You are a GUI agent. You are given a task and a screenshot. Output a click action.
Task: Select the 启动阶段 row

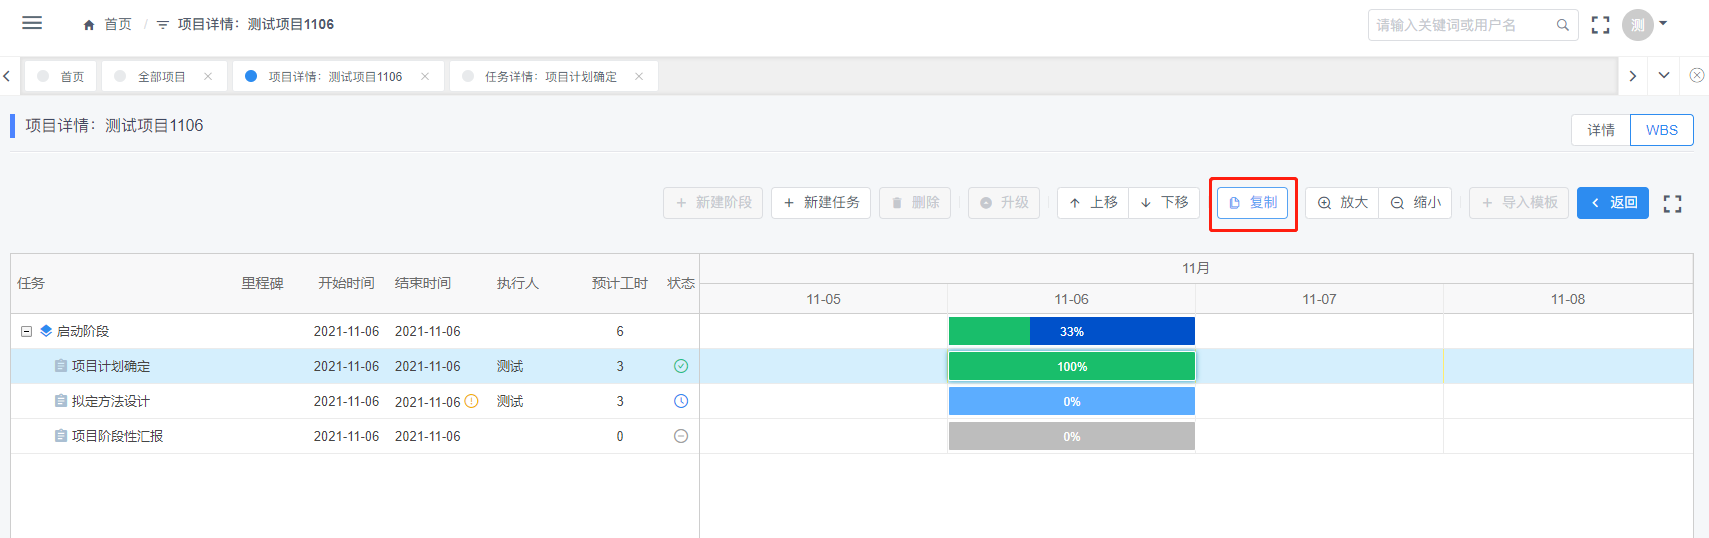[x=355, y=331]
